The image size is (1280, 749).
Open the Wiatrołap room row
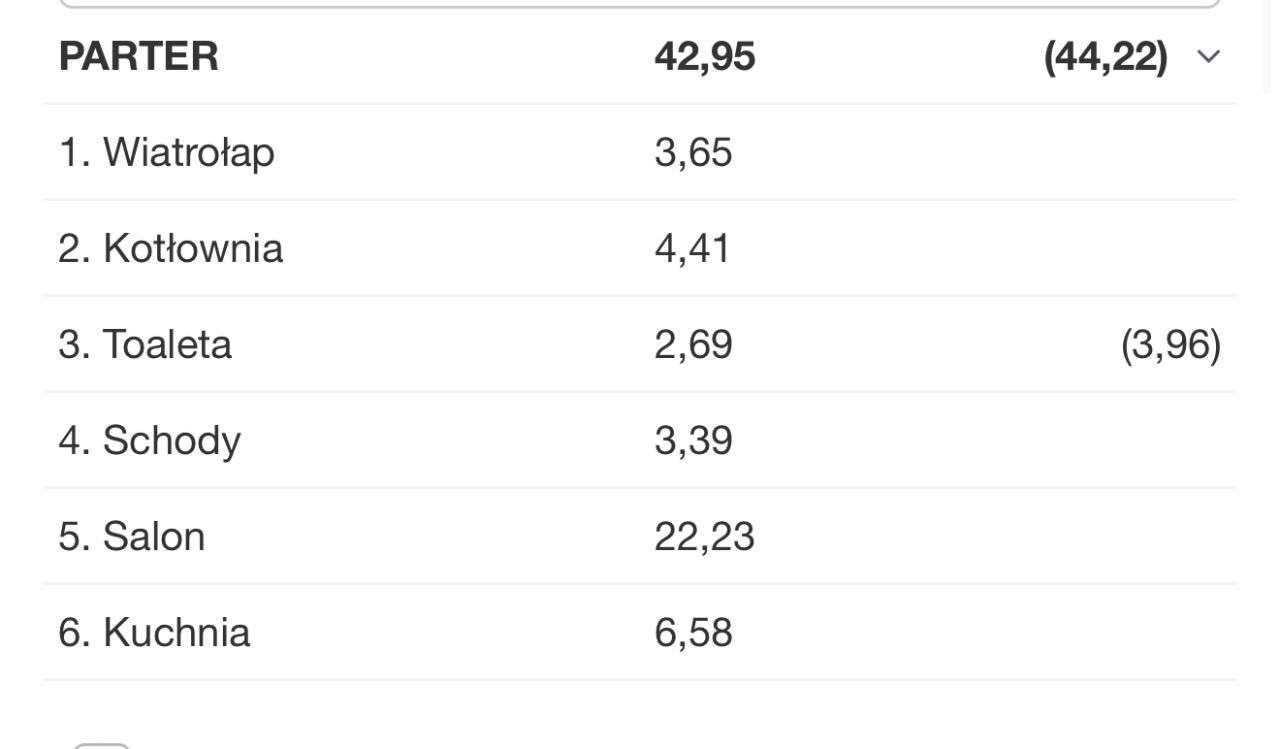point(166,153)
